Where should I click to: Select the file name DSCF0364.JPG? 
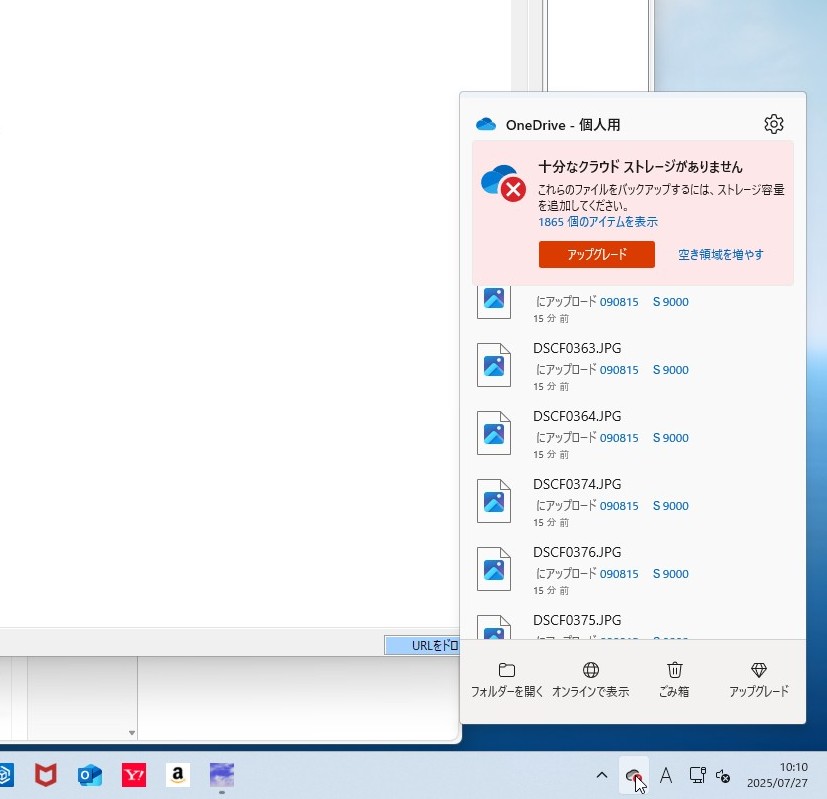point(577,416)
